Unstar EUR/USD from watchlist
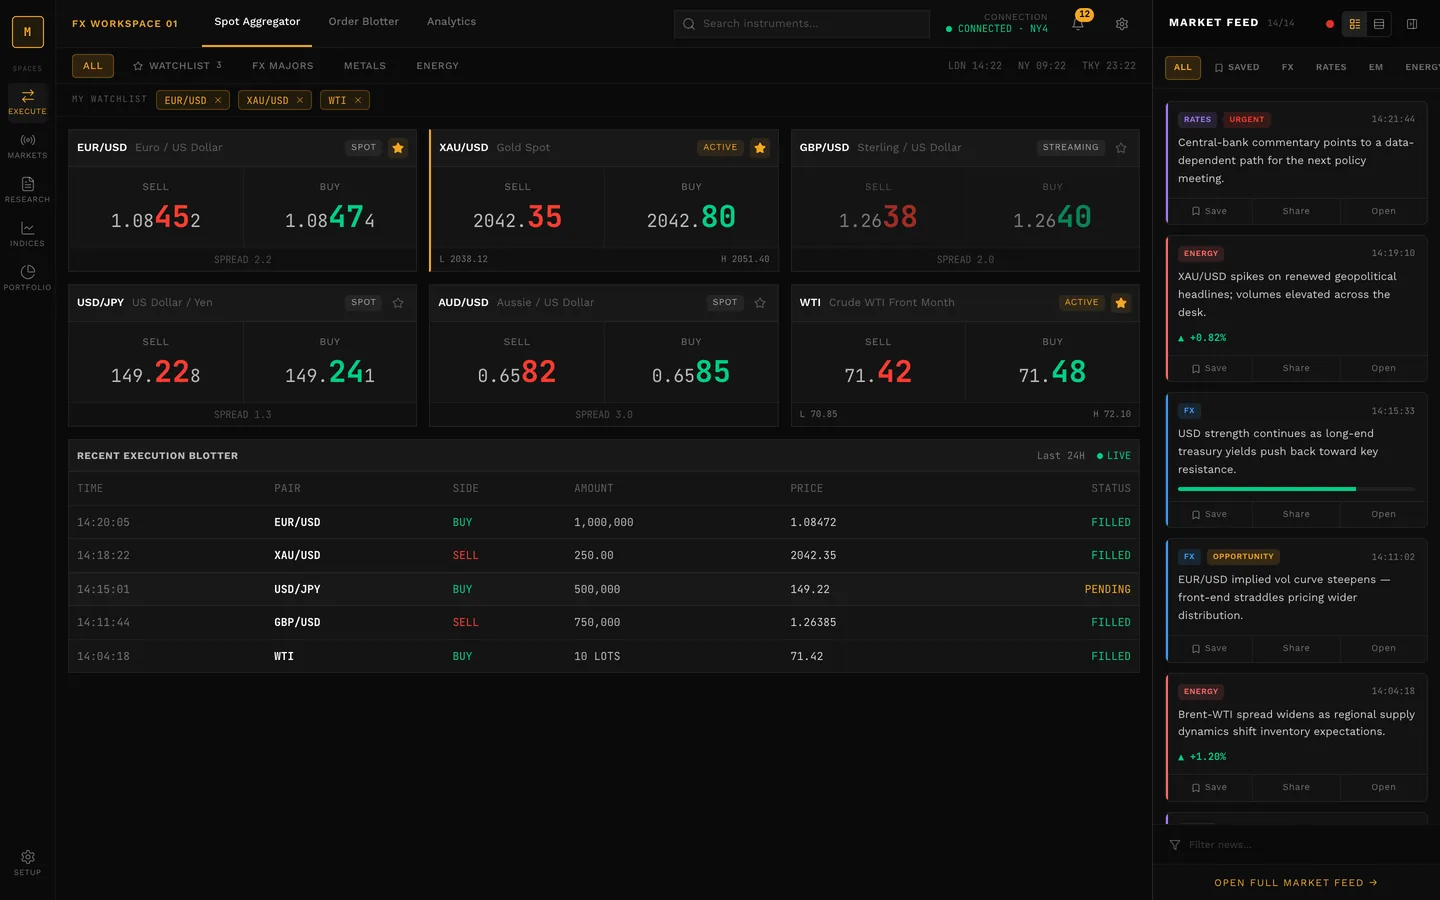The image size is (1440, 900). (398, 147)
